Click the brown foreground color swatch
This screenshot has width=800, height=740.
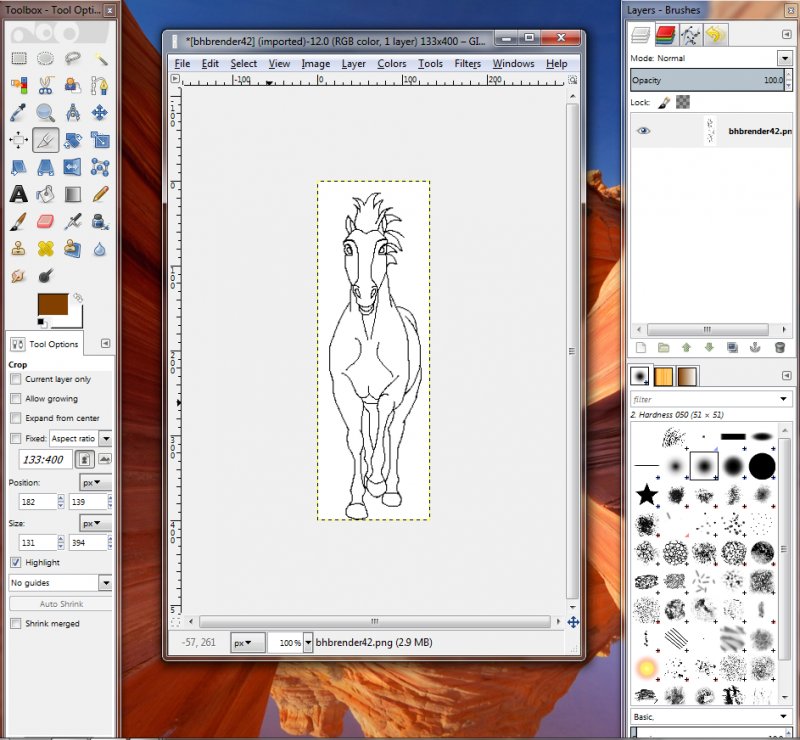[x=53, y=305]
